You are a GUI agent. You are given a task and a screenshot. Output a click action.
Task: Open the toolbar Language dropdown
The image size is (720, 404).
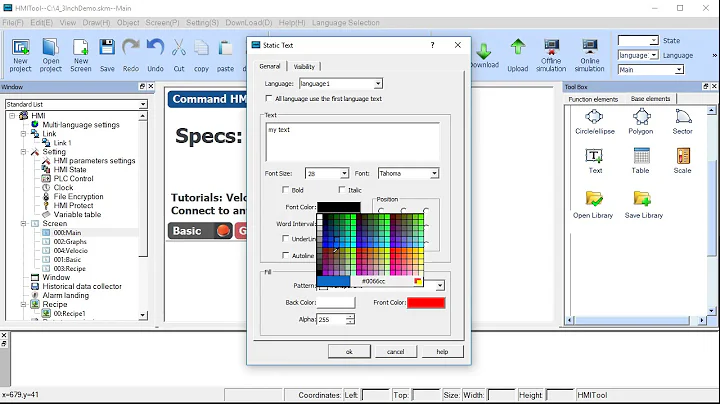(653, 55)
